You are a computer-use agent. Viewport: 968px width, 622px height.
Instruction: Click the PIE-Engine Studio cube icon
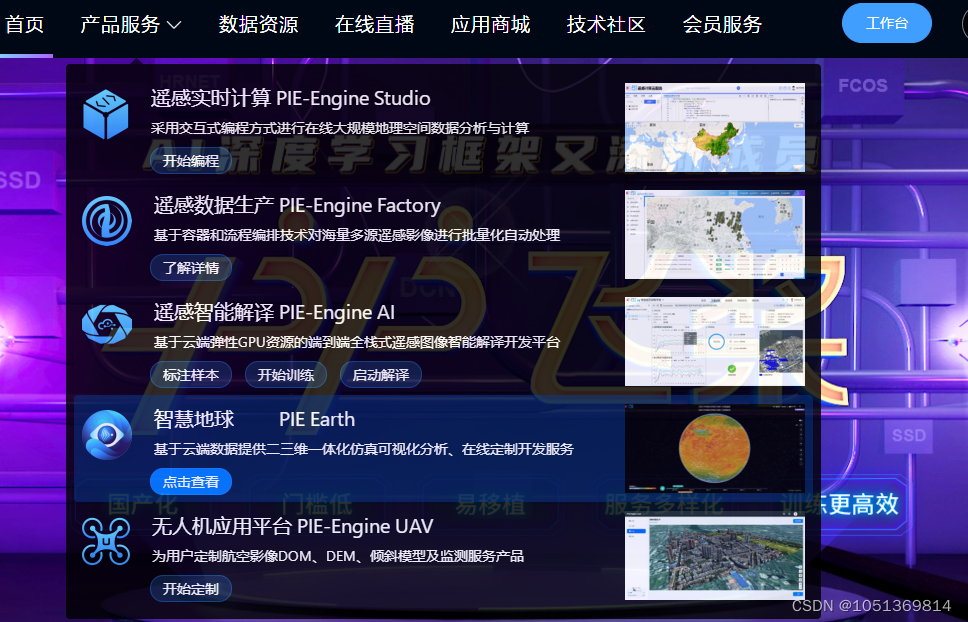tap(106, 114)
